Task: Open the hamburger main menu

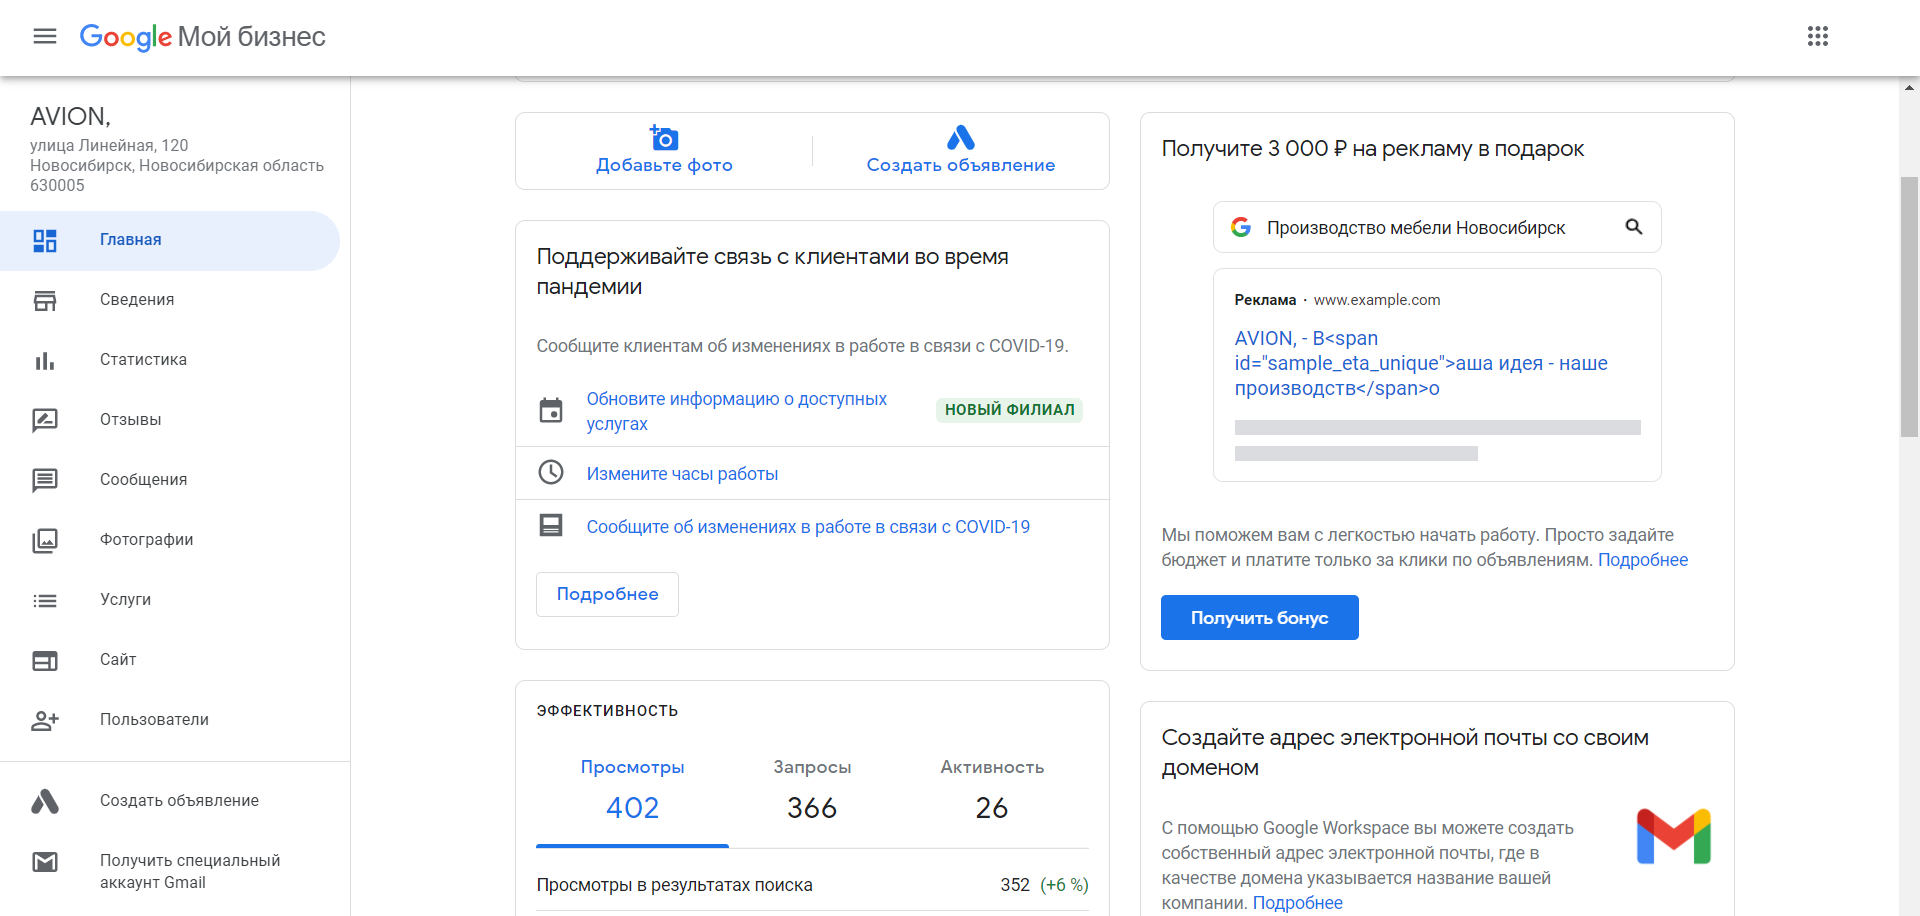Action: (45, 37)
